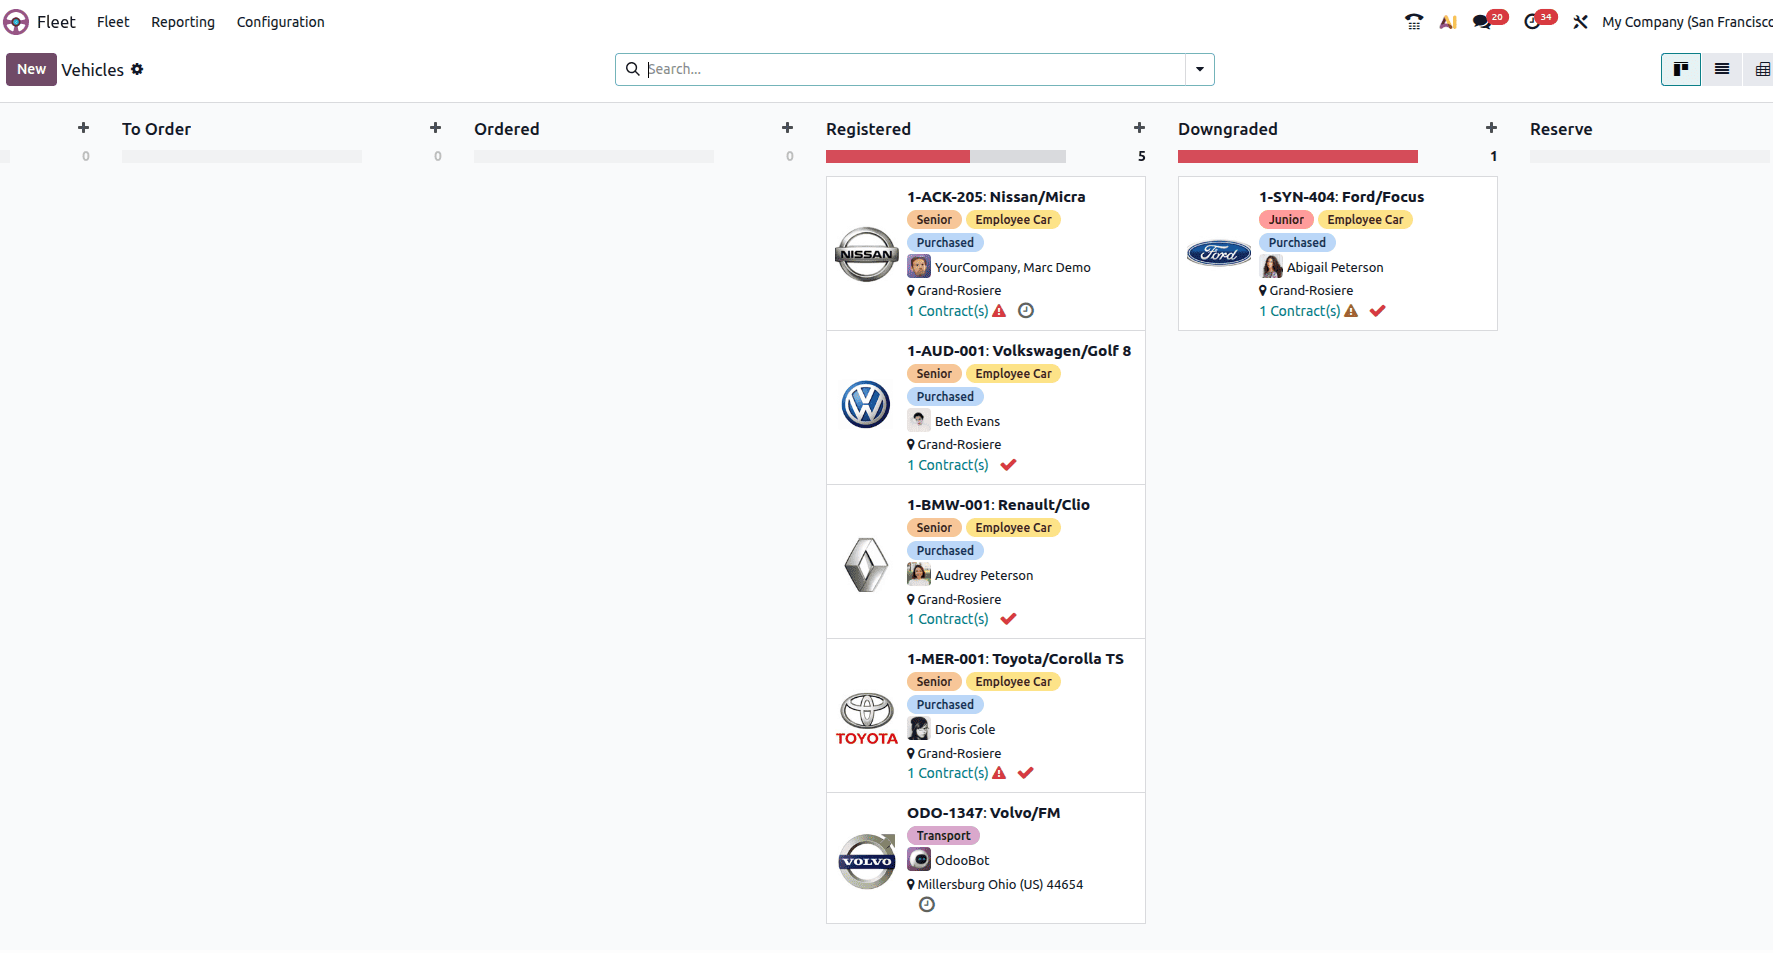This screenshot has height=953, width=1773.
Task: Open the Reporting menu
Action: (x=183, y=22)
